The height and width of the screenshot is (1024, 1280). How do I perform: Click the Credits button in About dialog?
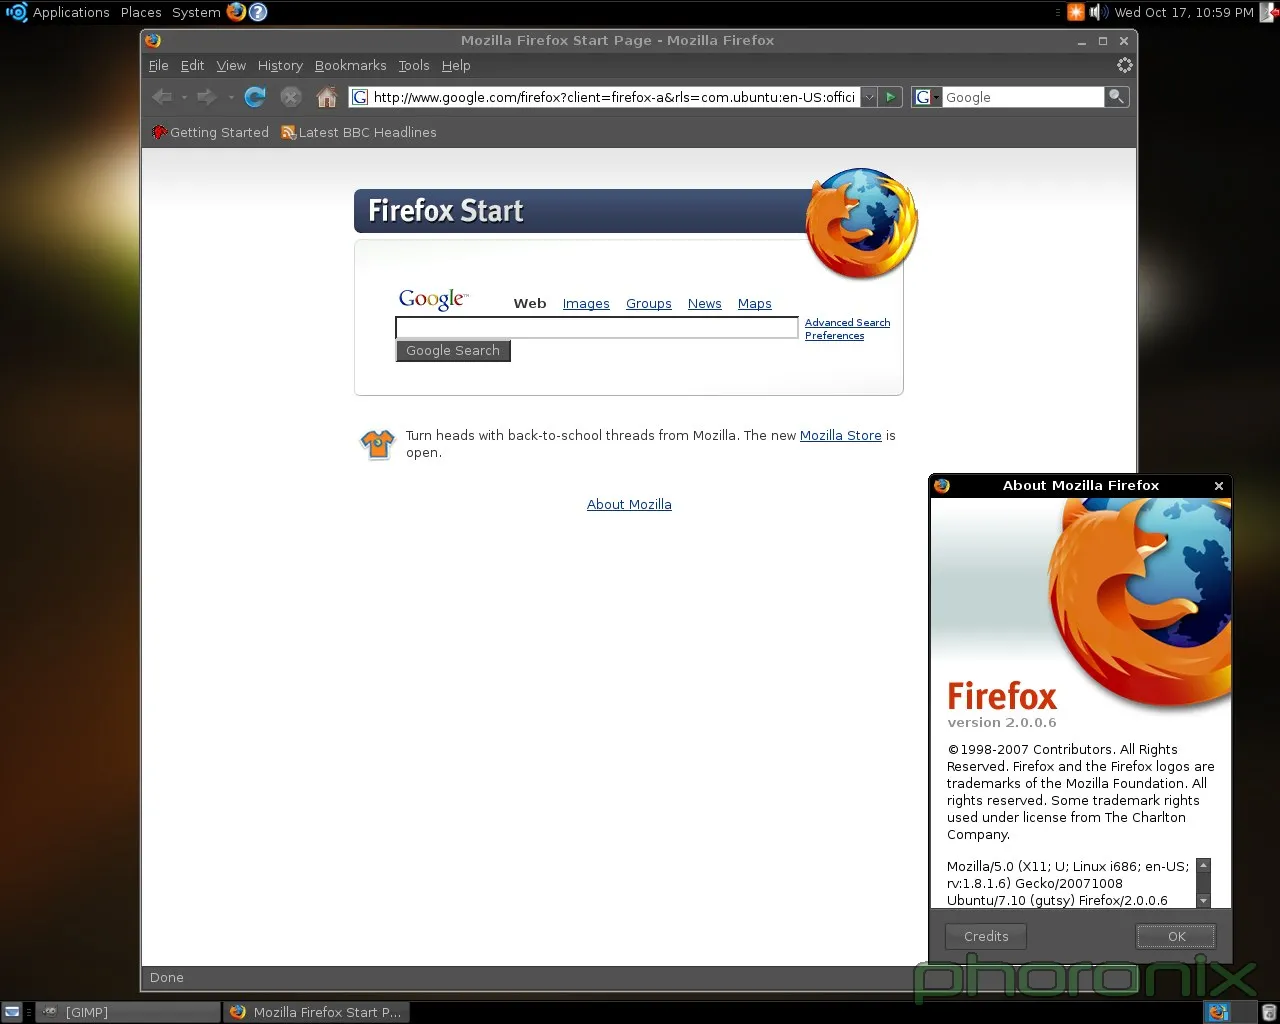pos(986,936)
